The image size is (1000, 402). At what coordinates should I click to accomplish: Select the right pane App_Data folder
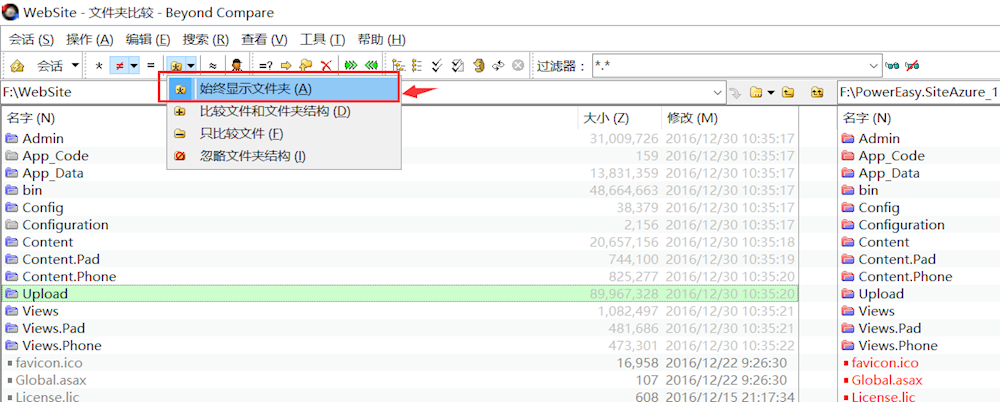[889, 173]
